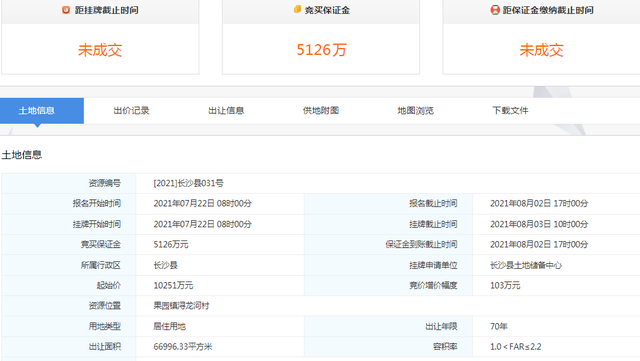The width and height of the screenshot is (640, 361).
Task: Select resource number [2021]长沙县031号
Action: pyautogui.click(x=189, y=183)
